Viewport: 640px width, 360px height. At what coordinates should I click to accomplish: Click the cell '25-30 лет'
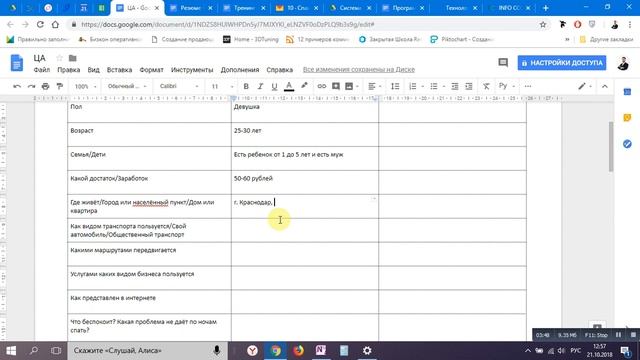point(304,134)
